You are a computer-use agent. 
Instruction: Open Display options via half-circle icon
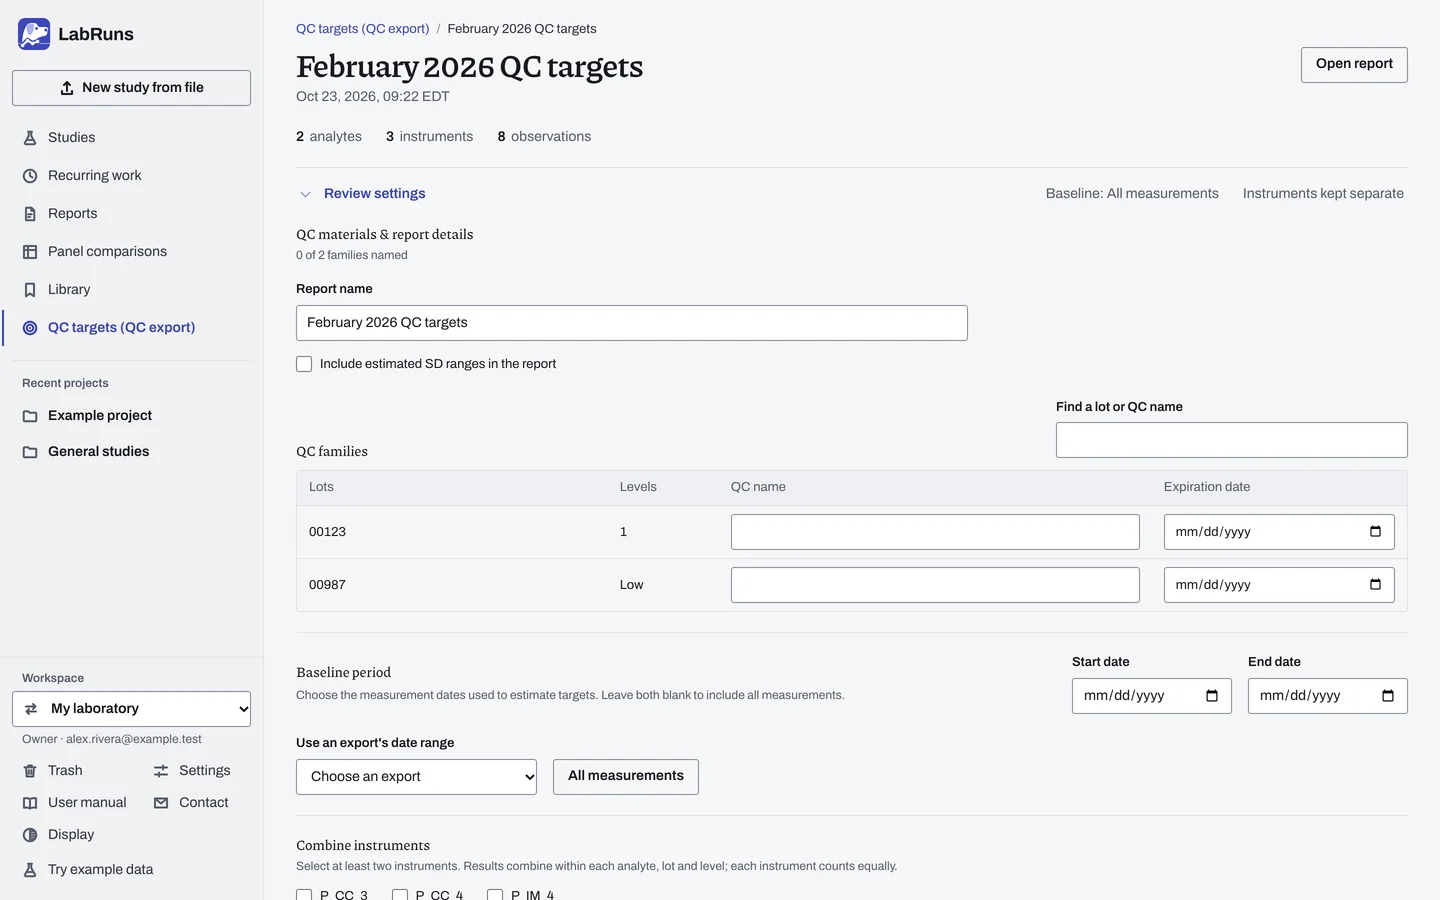coord(30,835)
